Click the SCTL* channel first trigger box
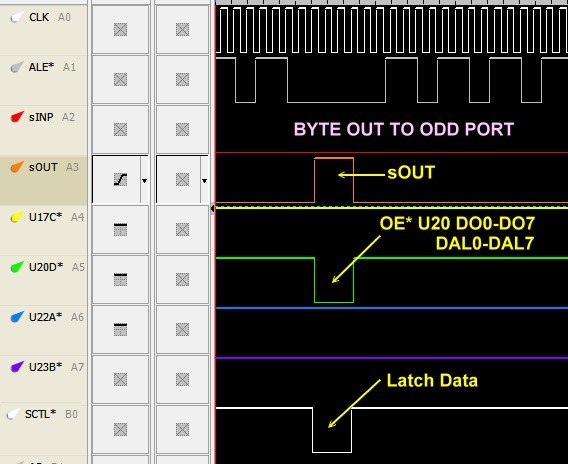Image resolution: width=568 pixels, height=464 pixels. 120,430
